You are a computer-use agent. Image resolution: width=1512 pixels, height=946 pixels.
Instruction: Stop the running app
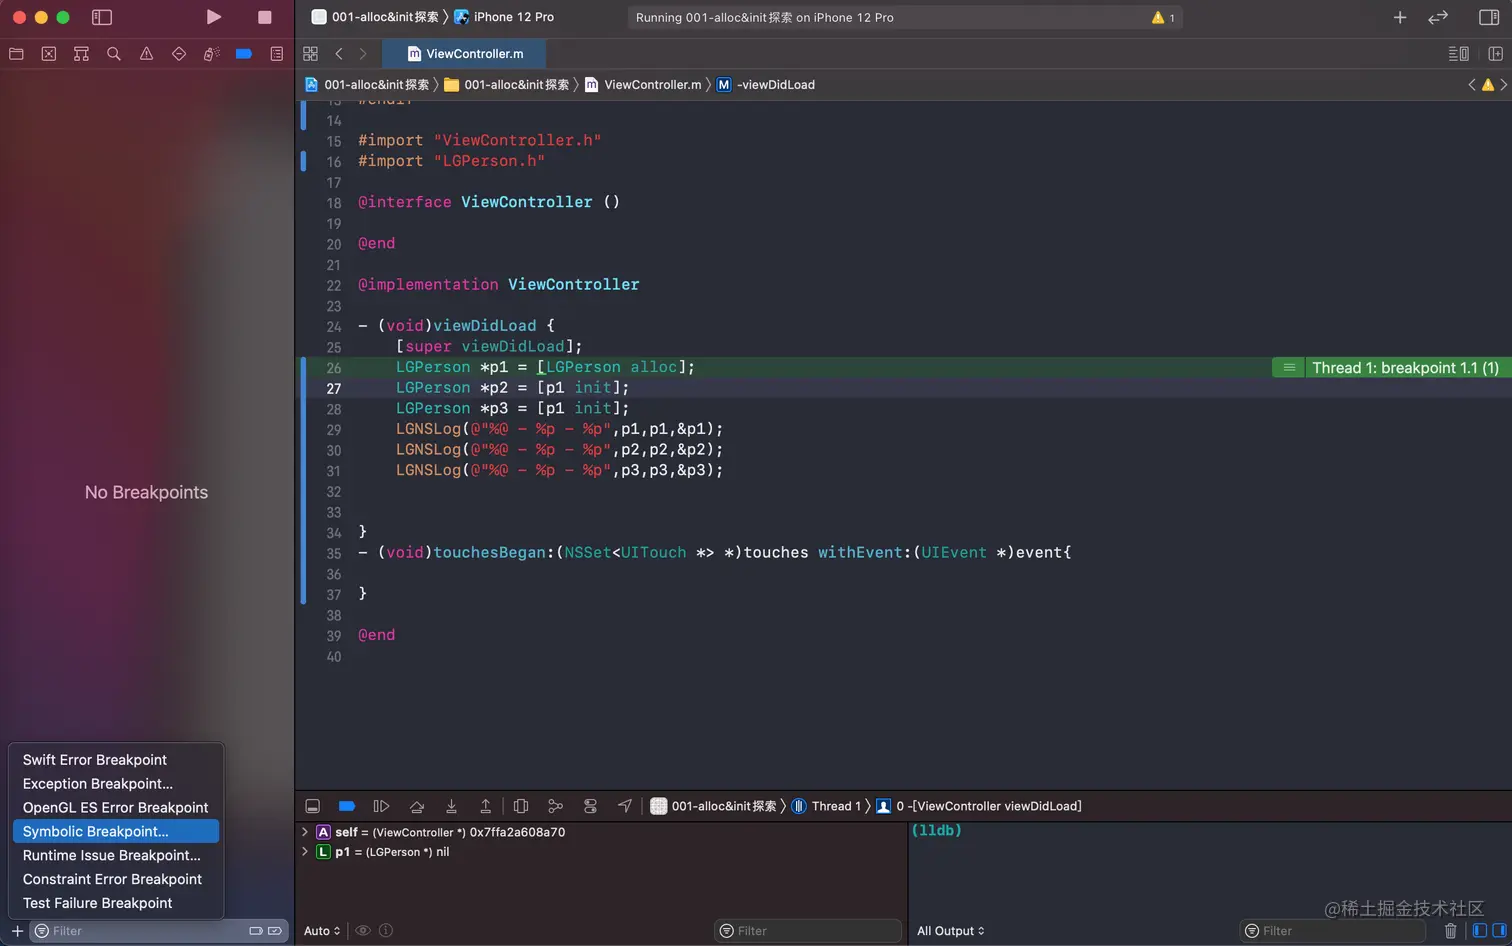point(264,17)
